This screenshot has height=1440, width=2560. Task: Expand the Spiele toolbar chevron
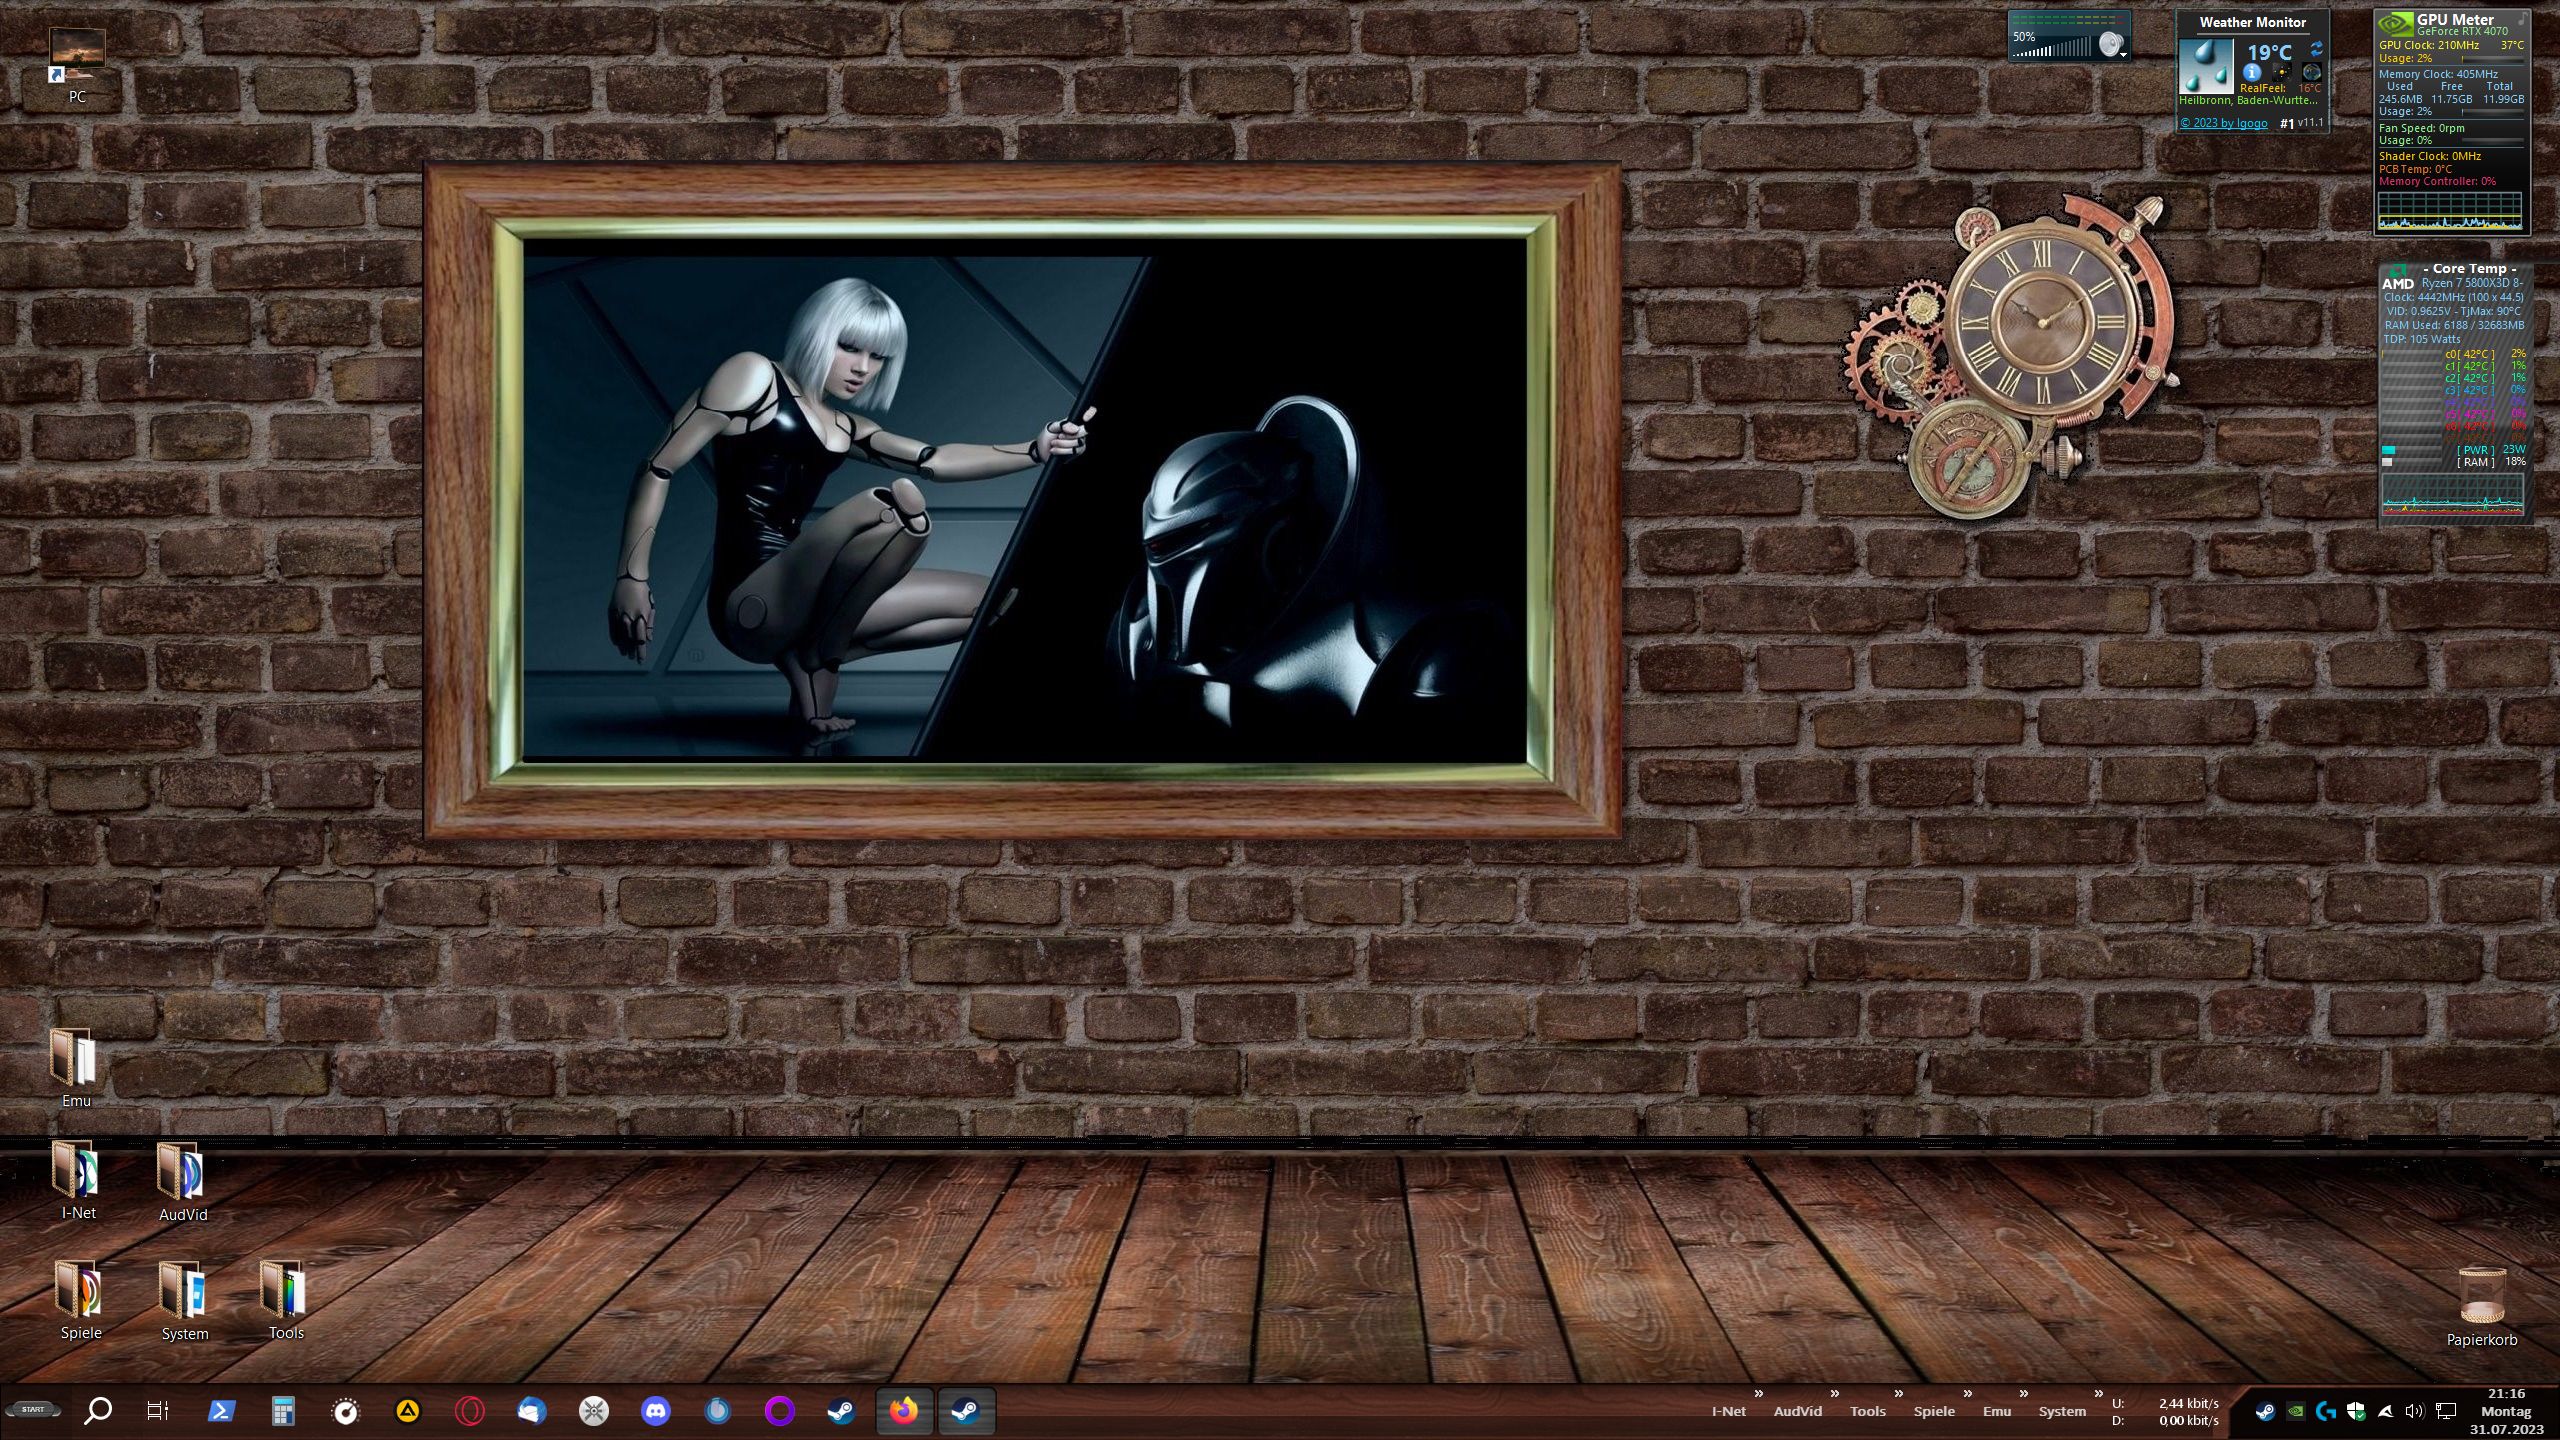(1968, 1393)
